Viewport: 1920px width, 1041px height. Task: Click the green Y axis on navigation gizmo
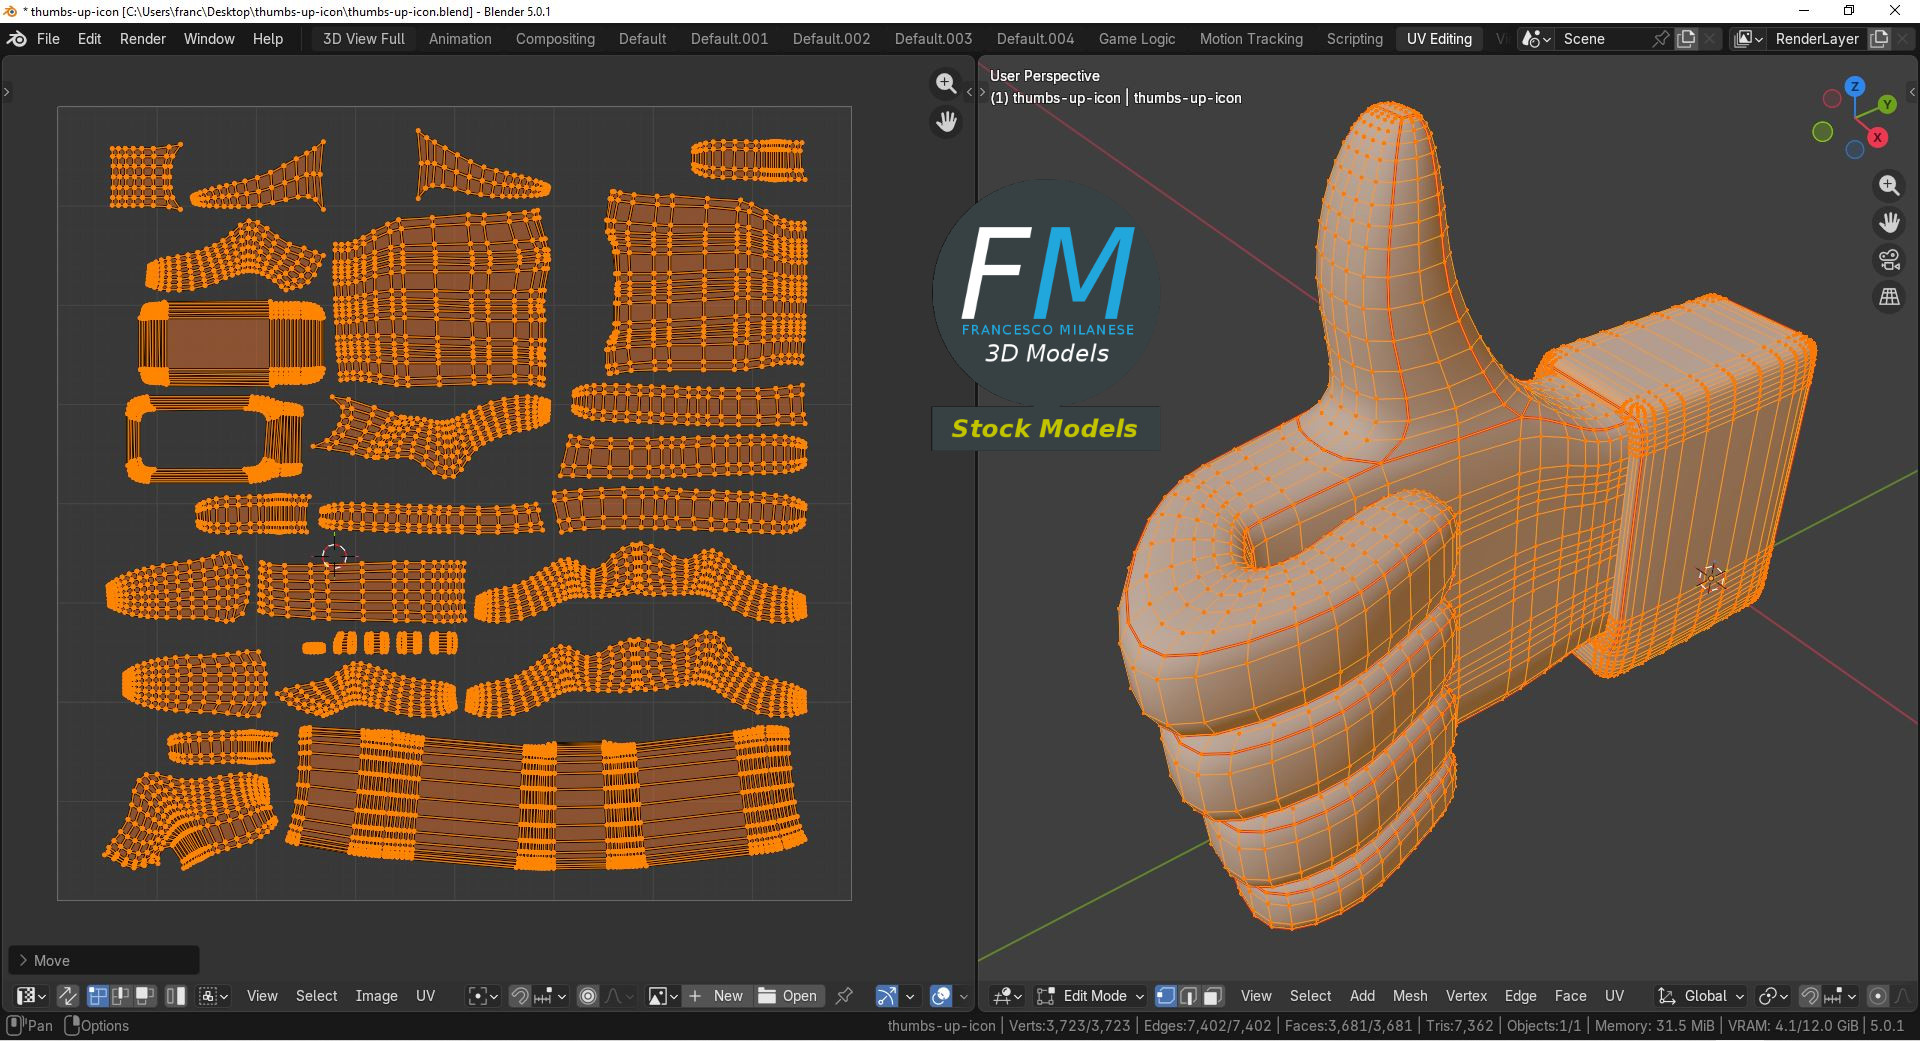click(1887, 104)
